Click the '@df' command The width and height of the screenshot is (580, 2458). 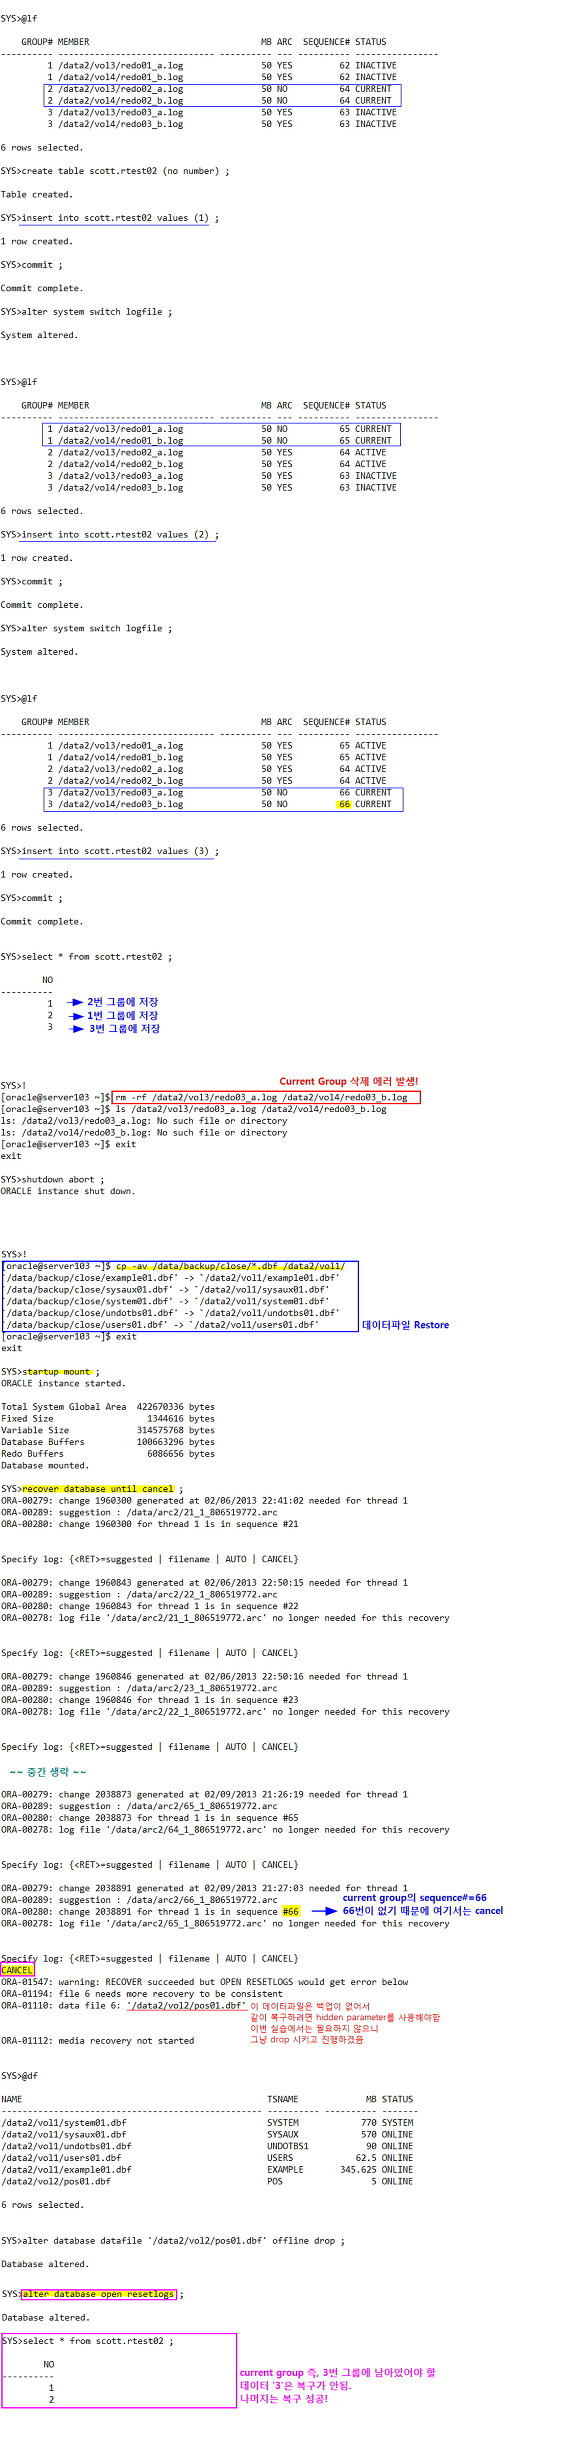click(x=29, y=2078)
